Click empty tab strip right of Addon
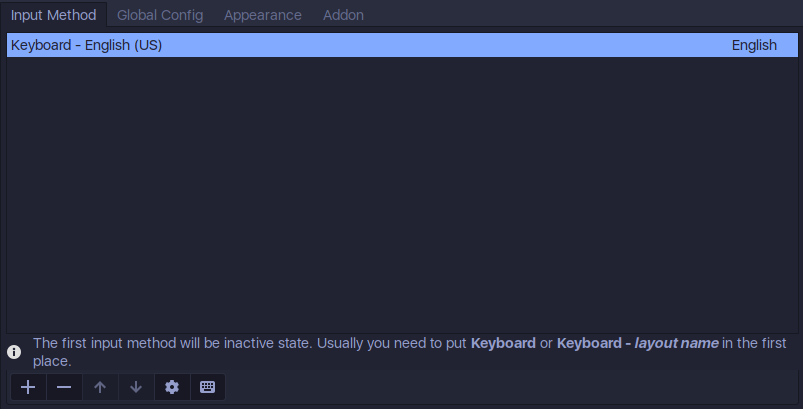This screenshot has width=803, height=409. click(x=586, y=15)
